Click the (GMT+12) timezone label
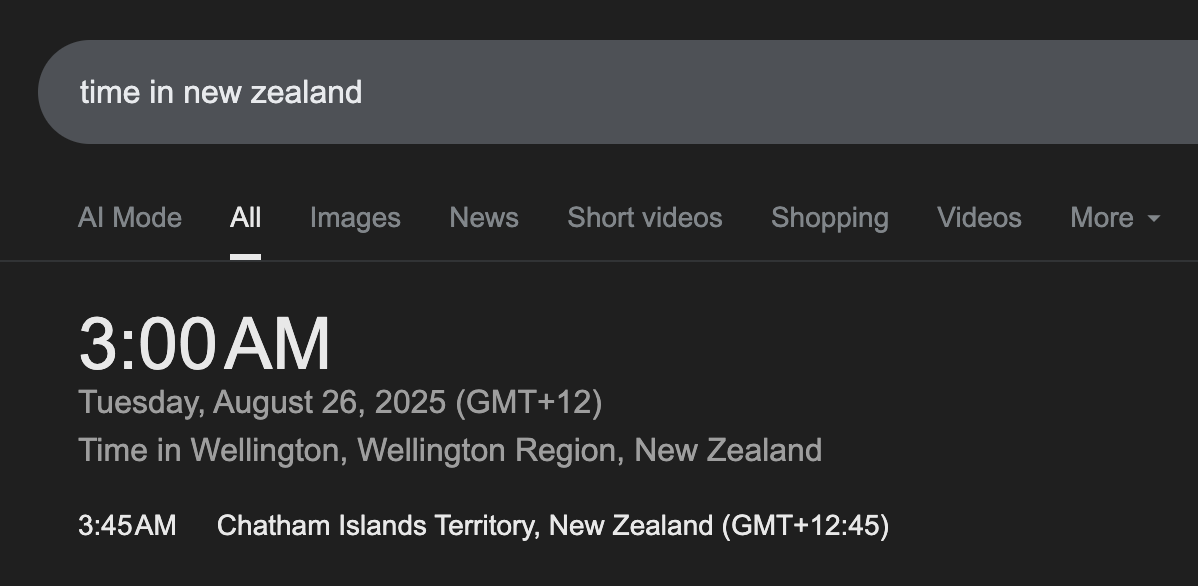Viewport: 1198px width, 586px height. [529, 403]
